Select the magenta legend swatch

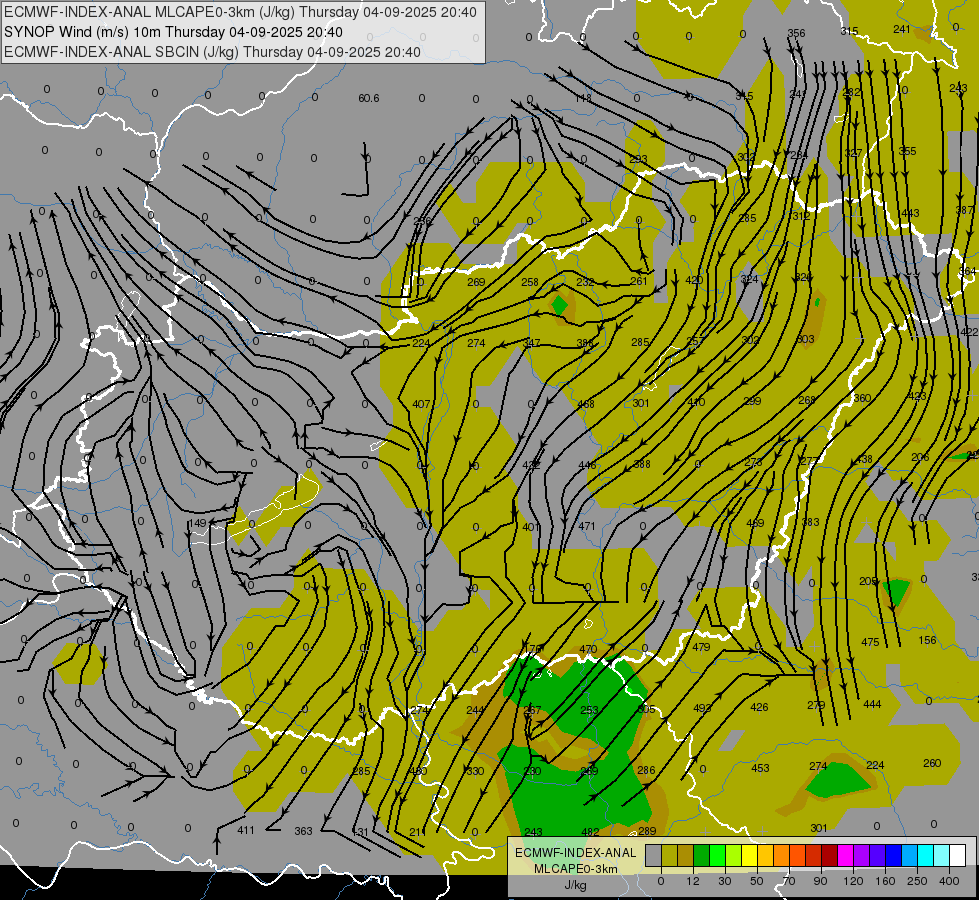point(845,855)
